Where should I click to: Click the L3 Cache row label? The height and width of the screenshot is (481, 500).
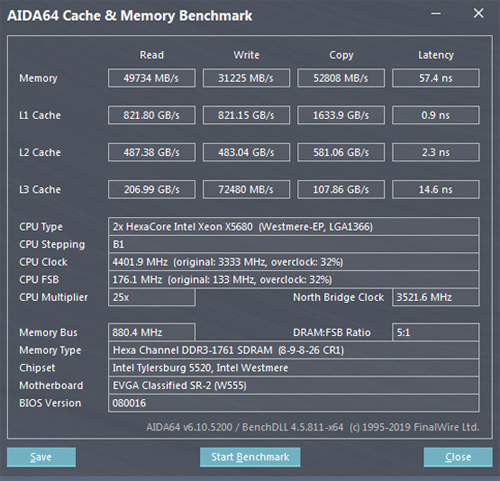40,189
